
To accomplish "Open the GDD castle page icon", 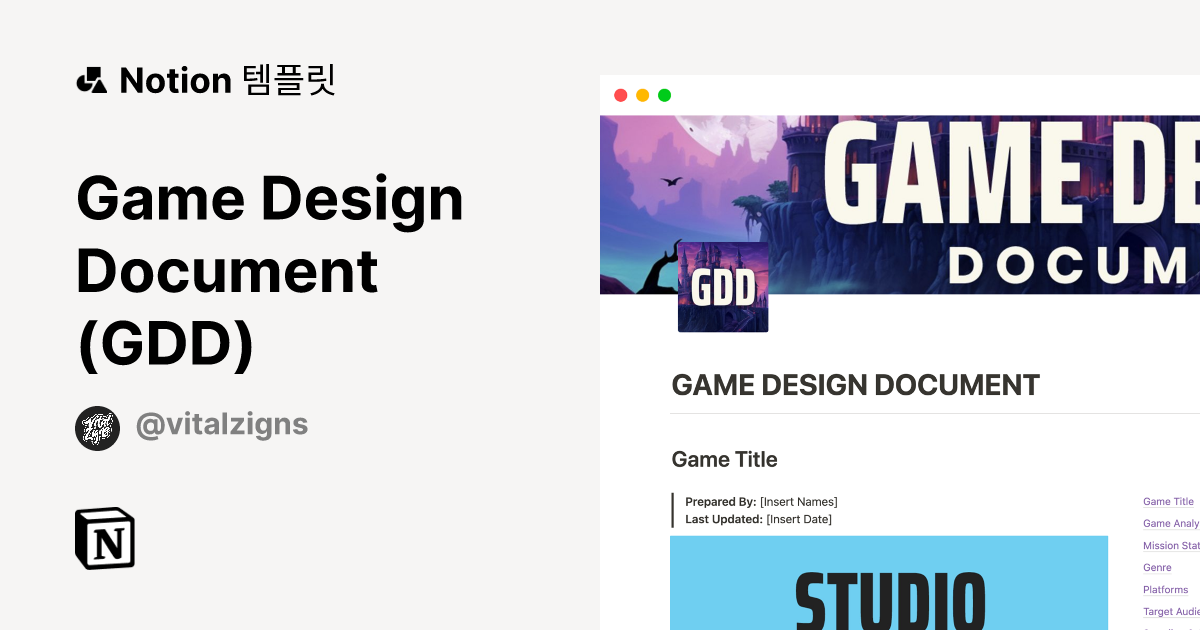I will (723, 287).
